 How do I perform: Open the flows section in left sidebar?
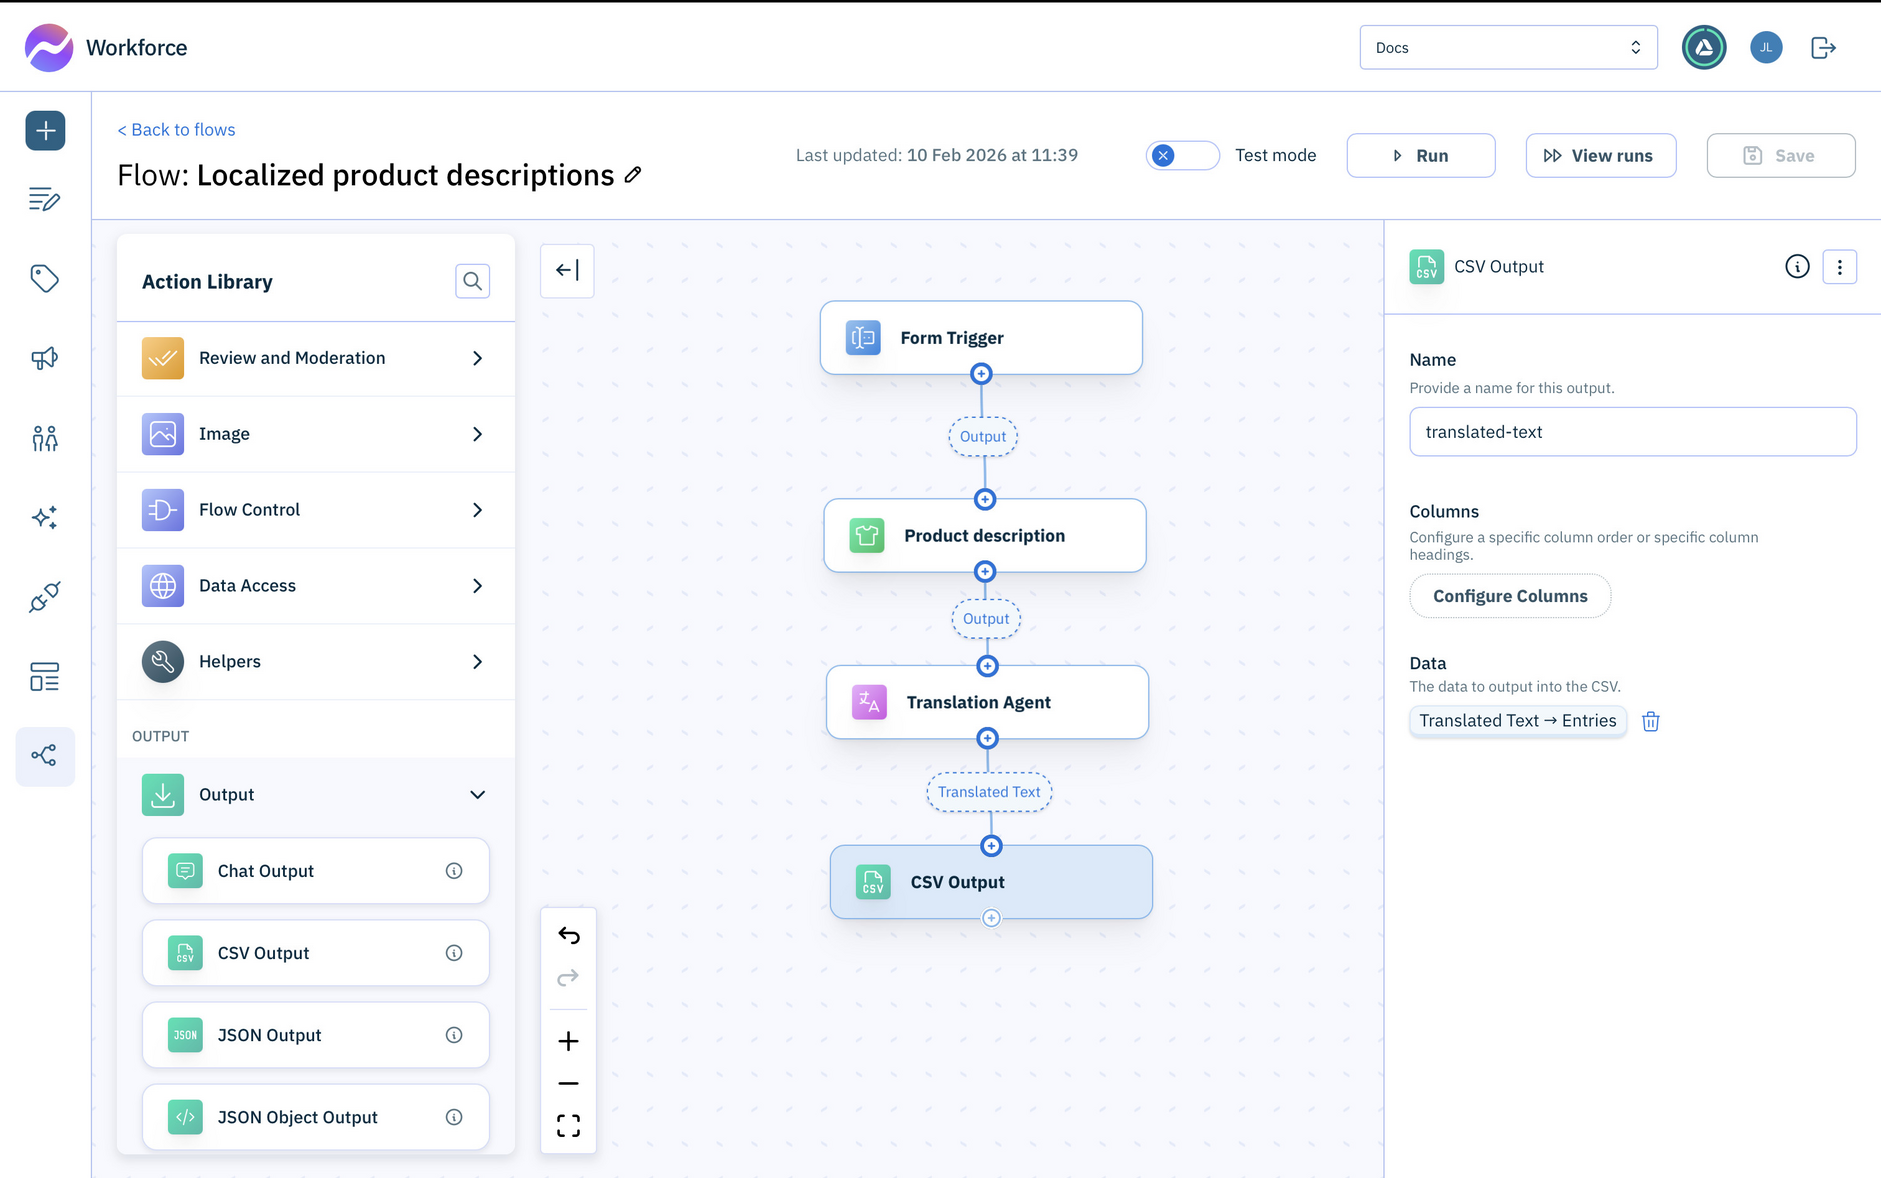coord(45,756)
